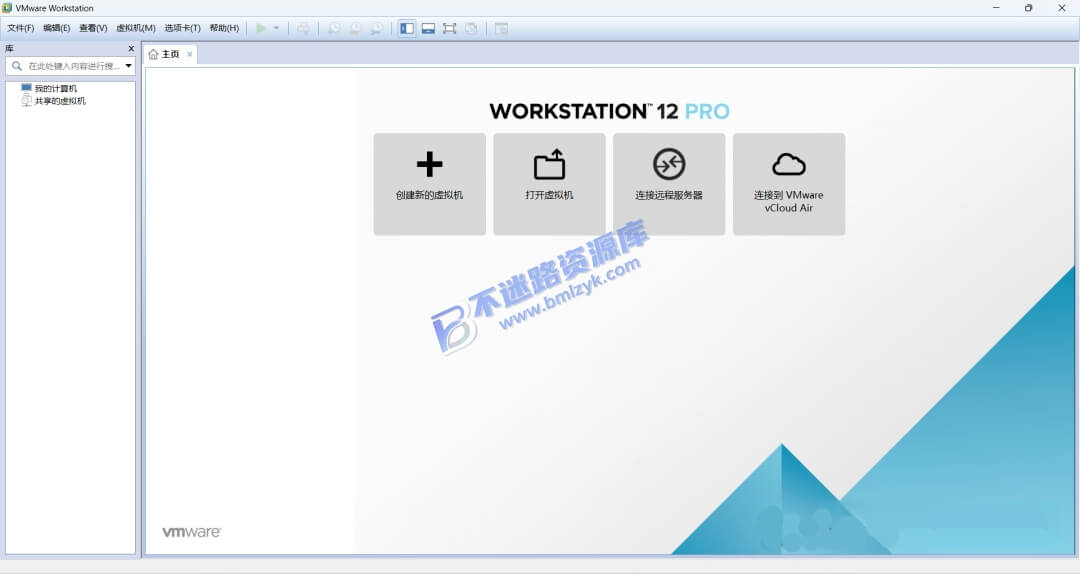
Task: Close the VMware Workstation window
Action: coord(1061,8)
